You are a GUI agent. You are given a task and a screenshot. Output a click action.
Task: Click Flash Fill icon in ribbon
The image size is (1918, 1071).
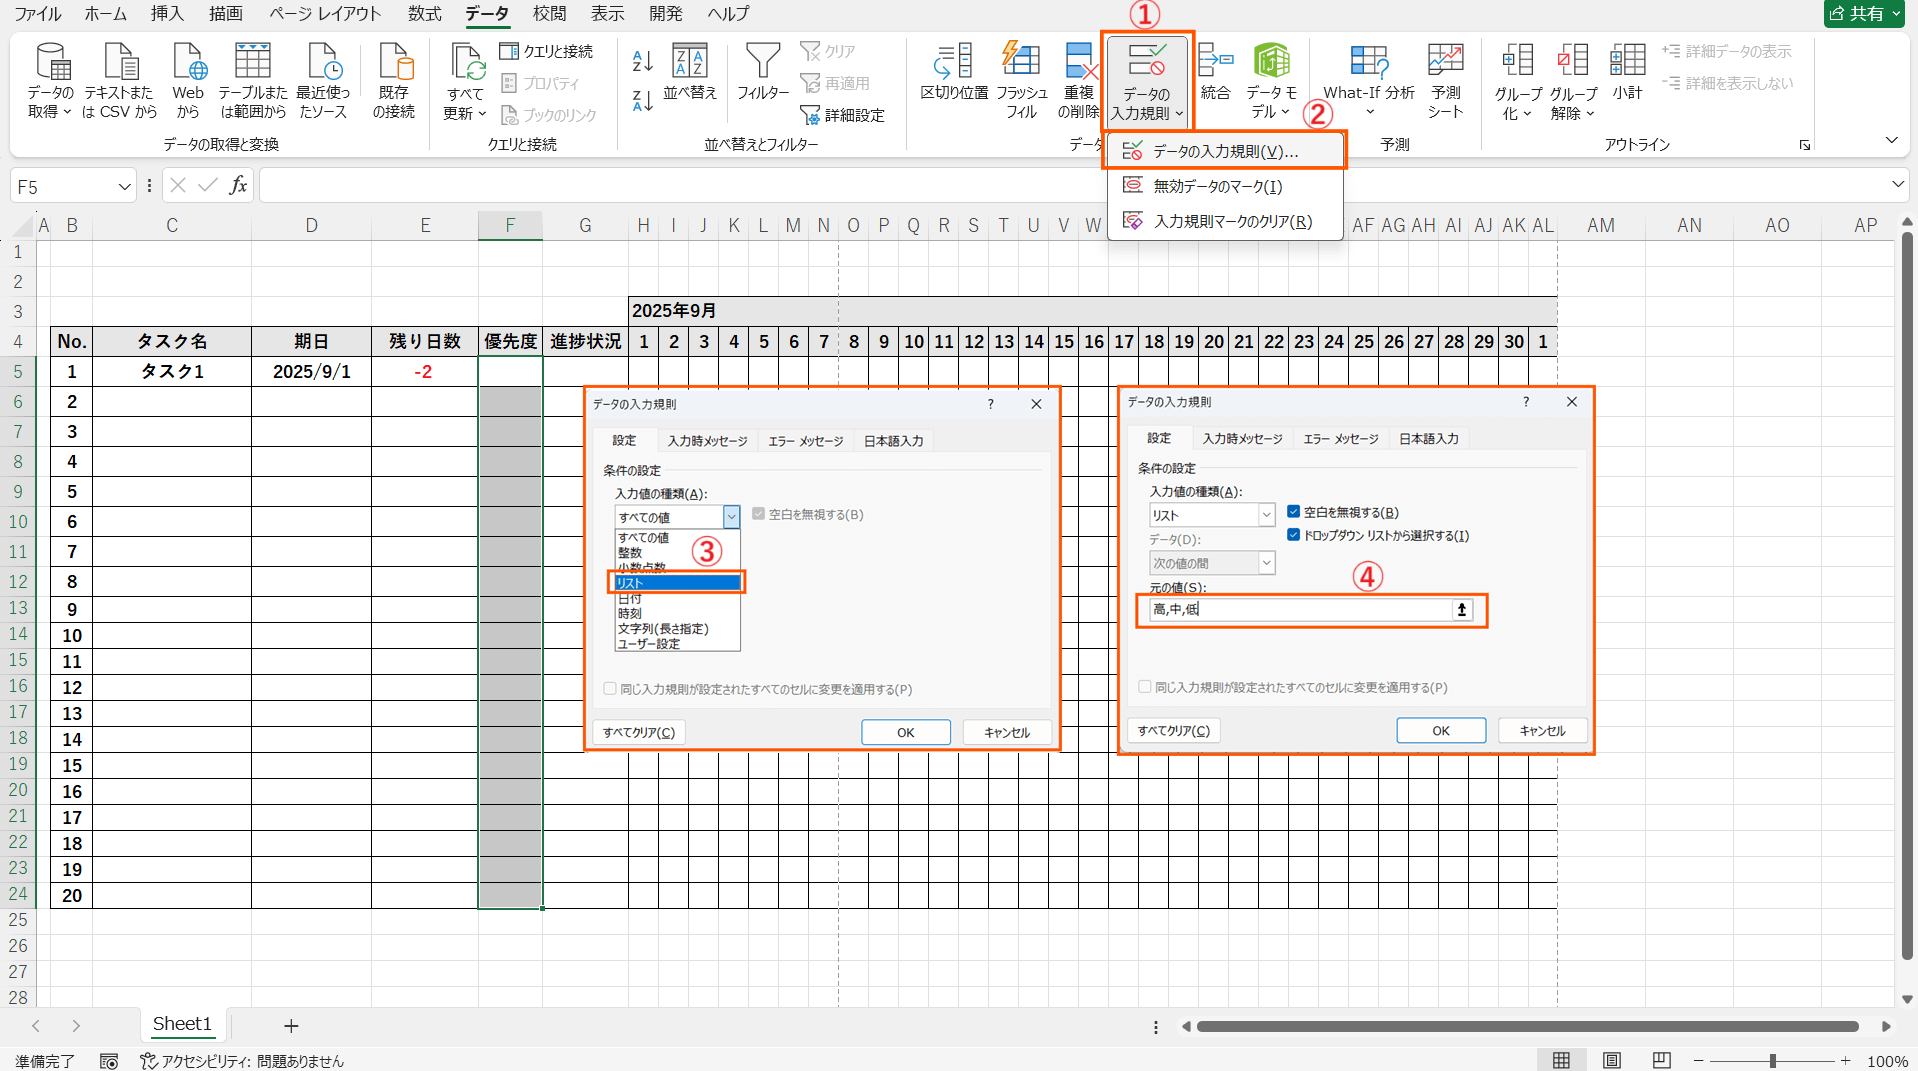[1021, 62]
